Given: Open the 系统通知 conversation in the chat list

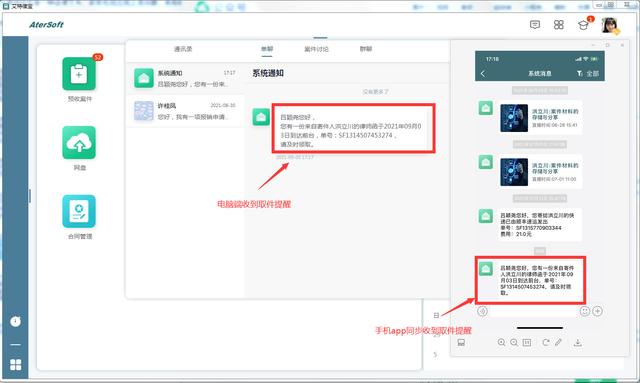Looking at the screenshot, I should 185,78.
